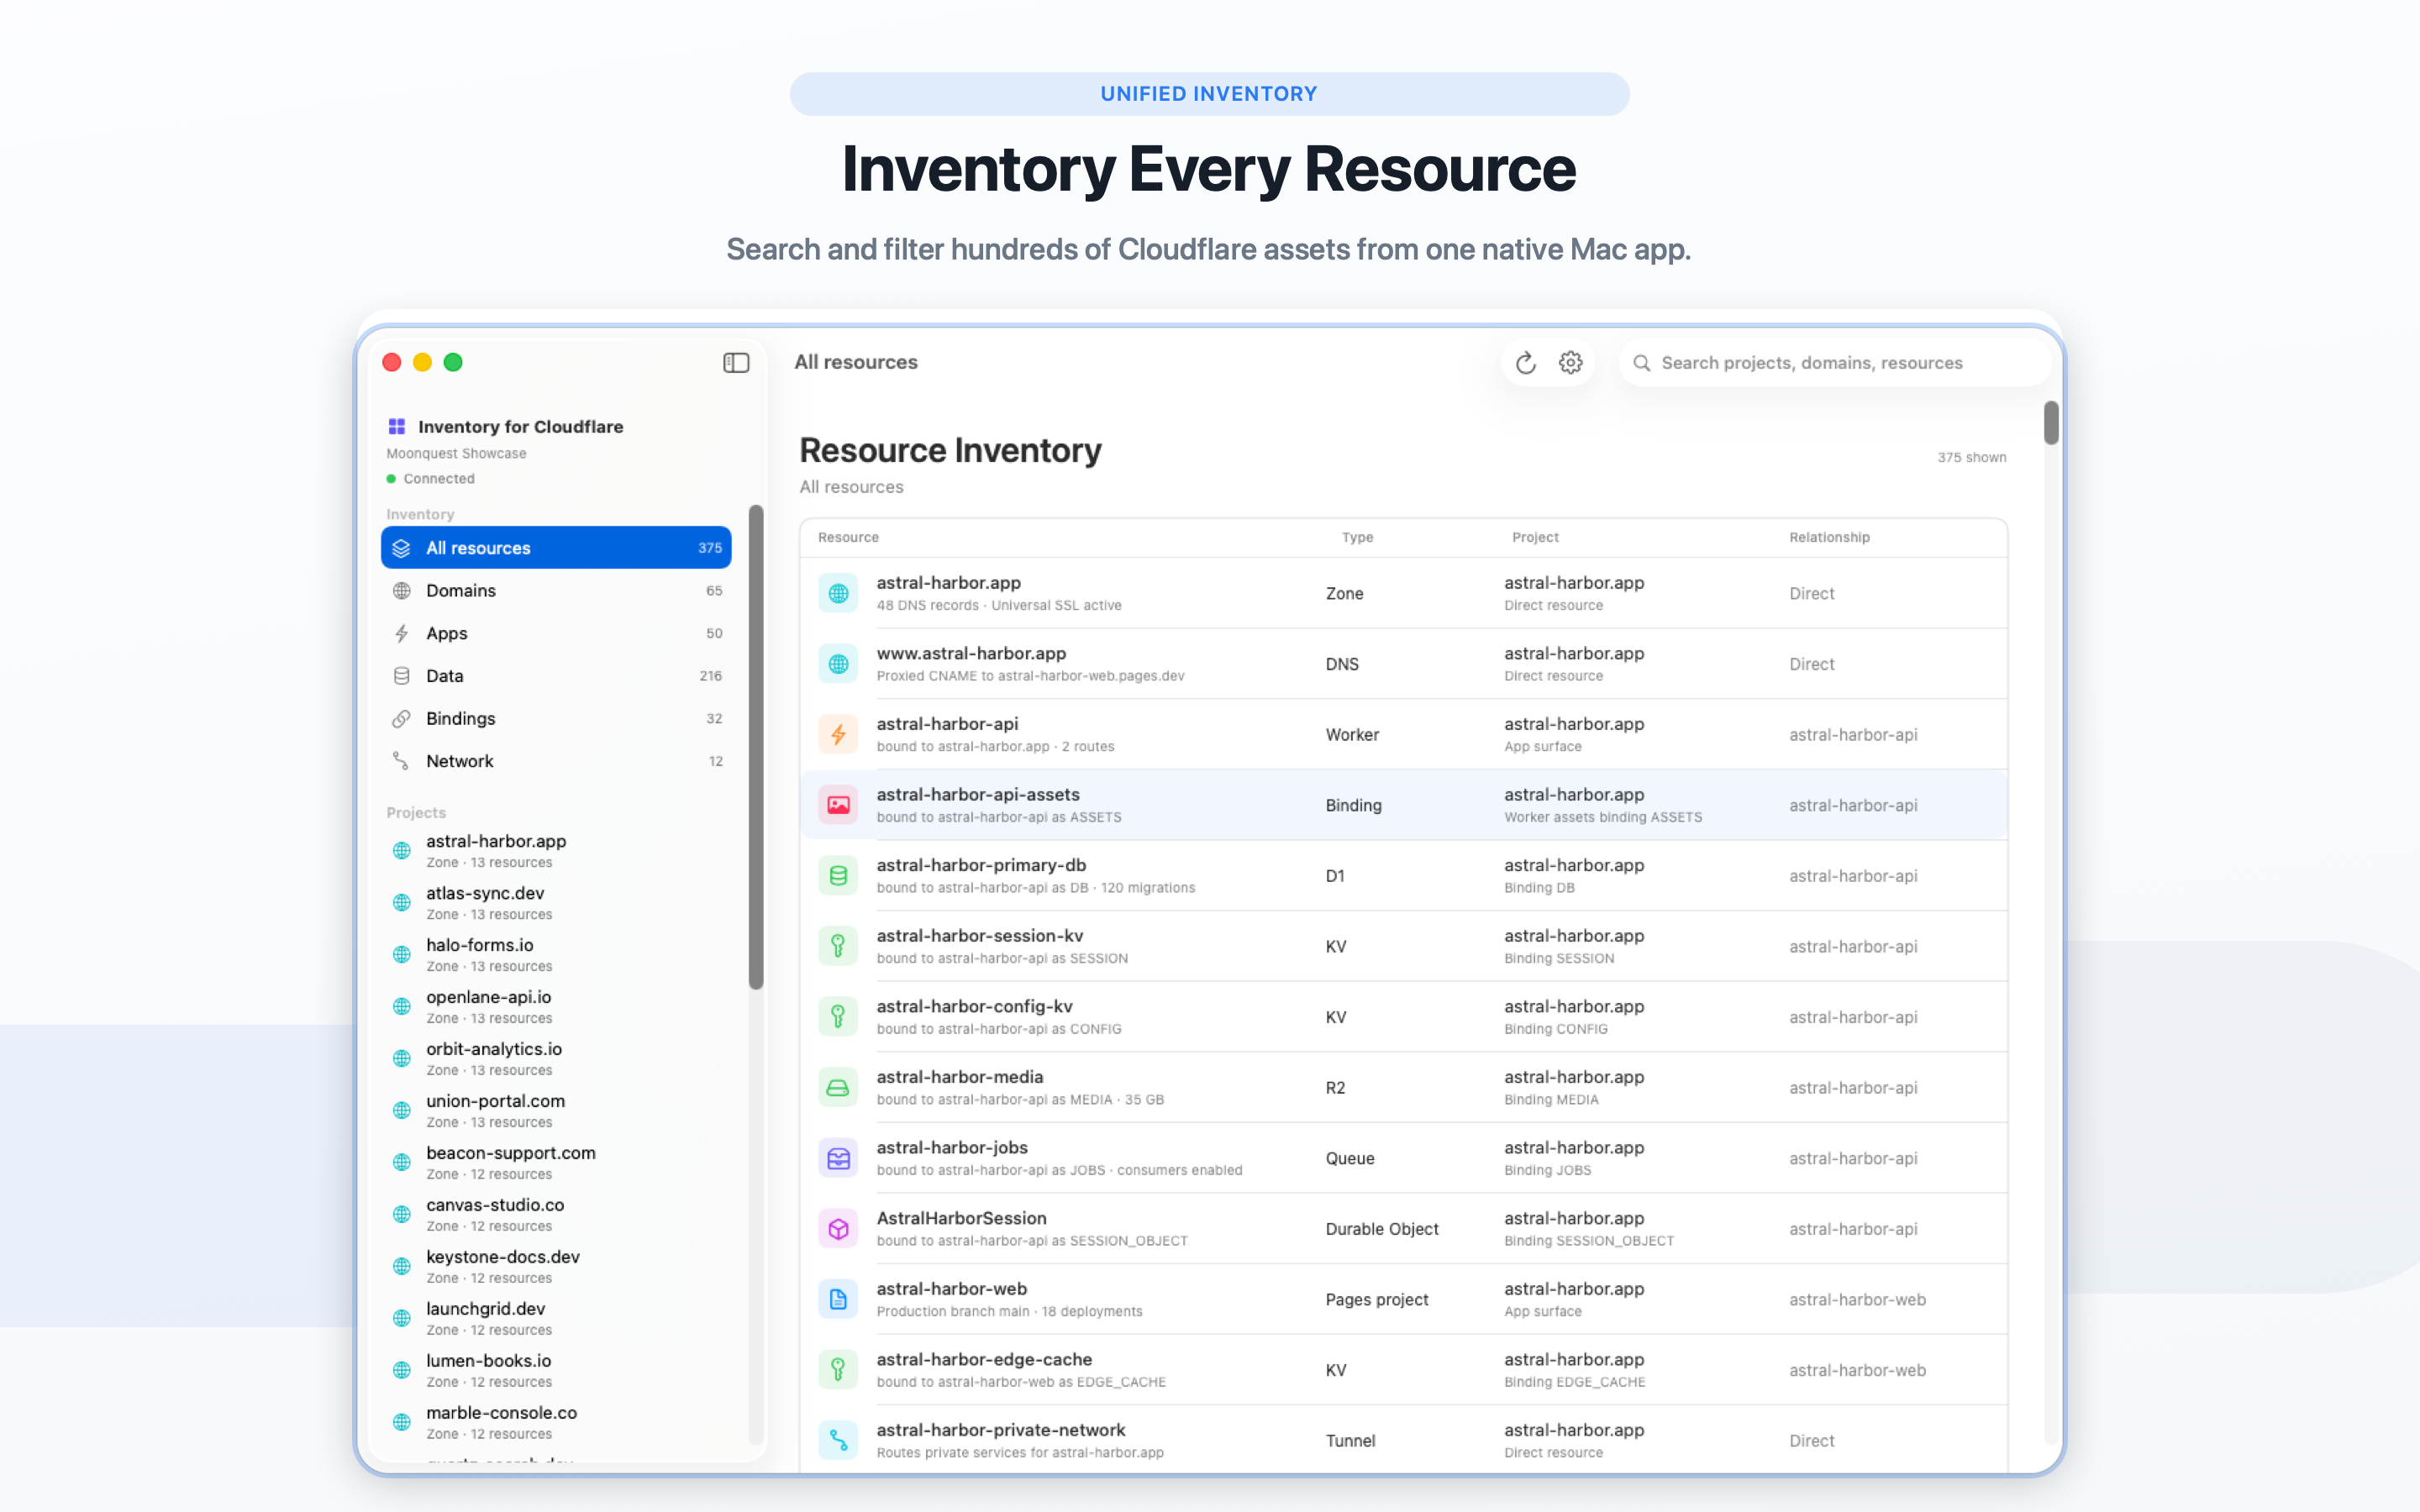Click the DNS icon for www.astral-harbor.app
This screenshot has width=2420, height=1512.
click(838, 664)
